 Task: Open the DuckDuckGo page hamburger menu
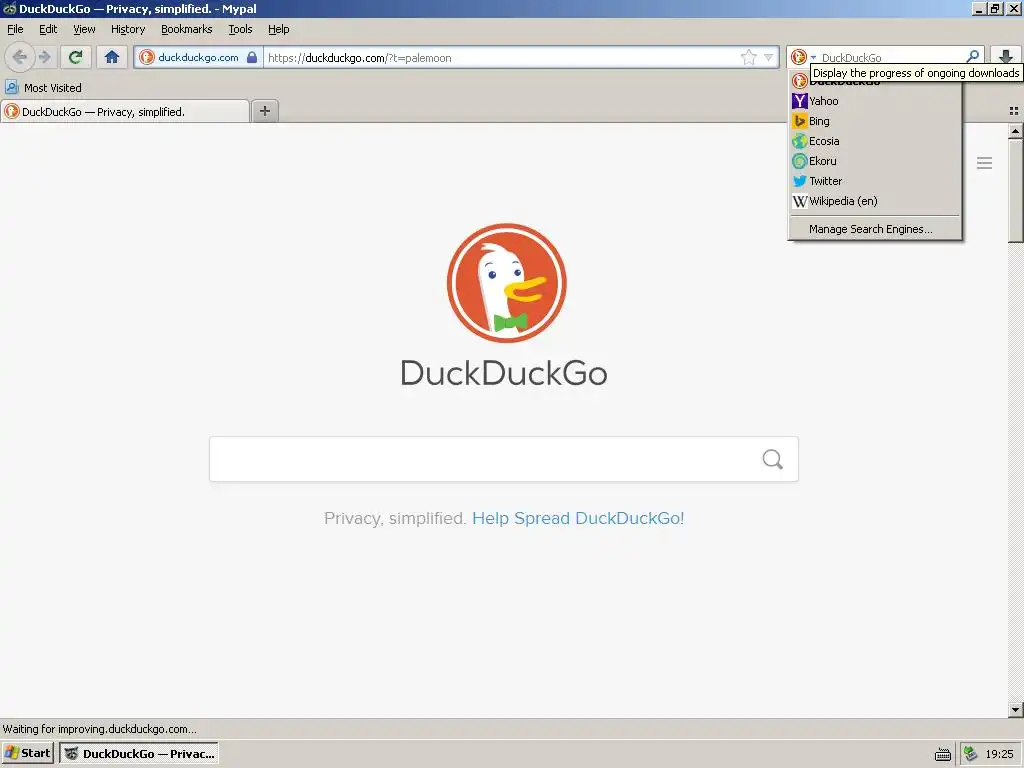[x=984, y=163]
